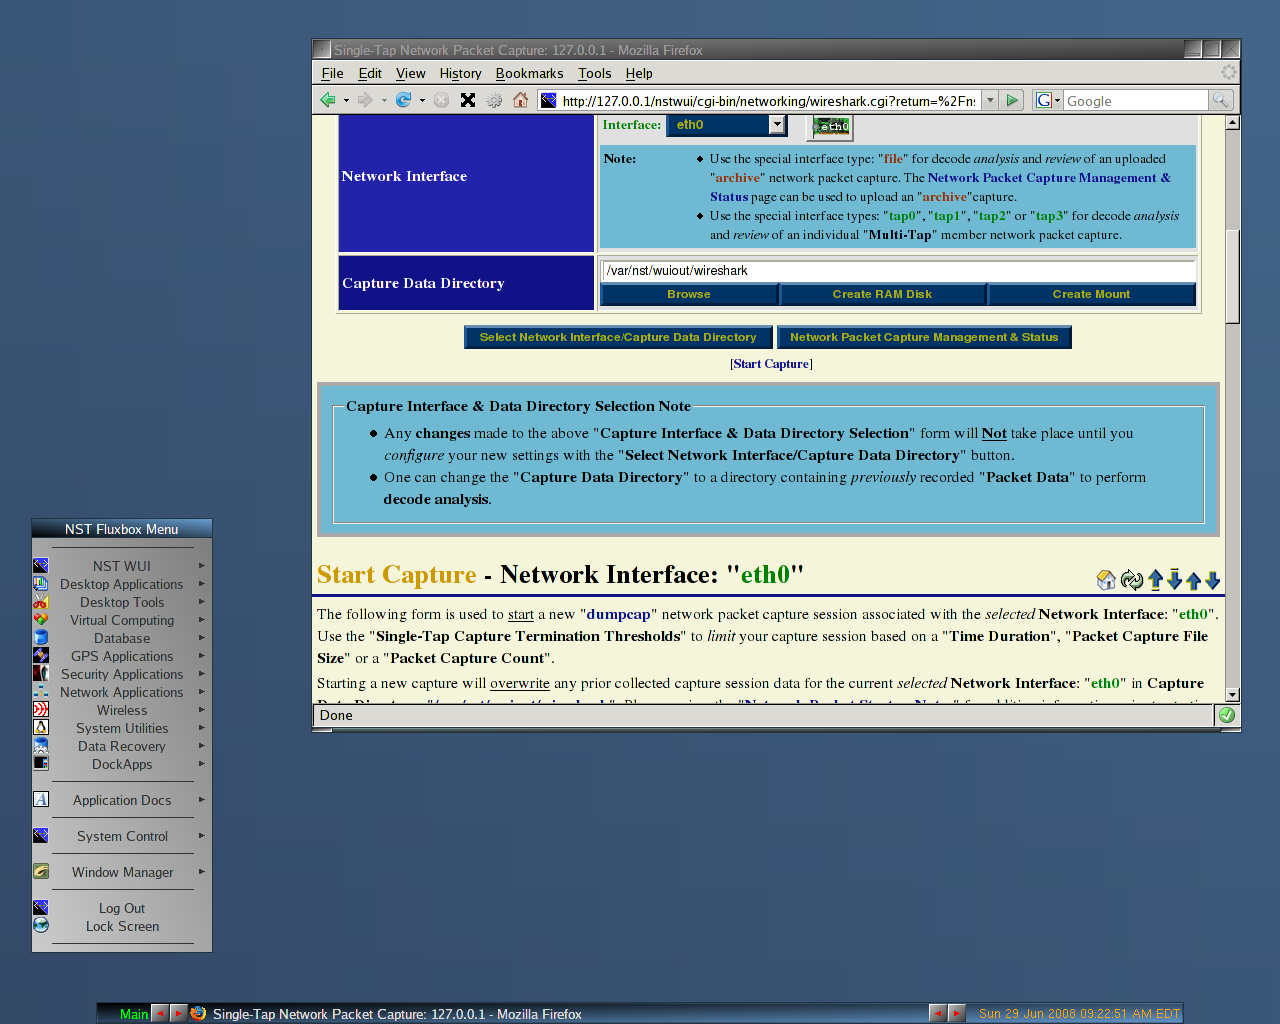
Task: Go to next section with plain down arrow
Action: click(1212, 581)
